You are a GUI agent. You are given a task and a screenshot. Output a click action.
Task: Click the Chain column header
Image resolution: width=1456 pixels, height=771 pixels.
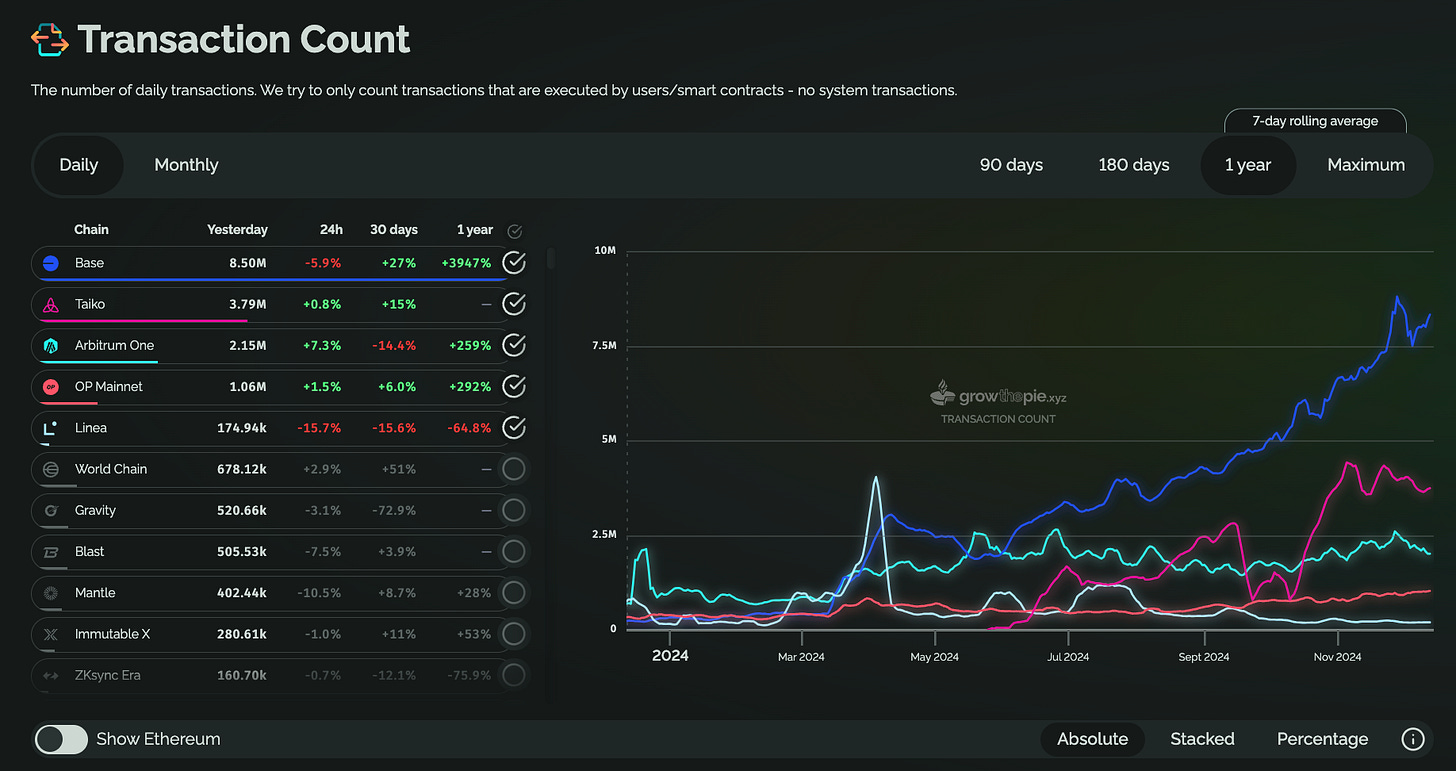click(x=91, y=230)
